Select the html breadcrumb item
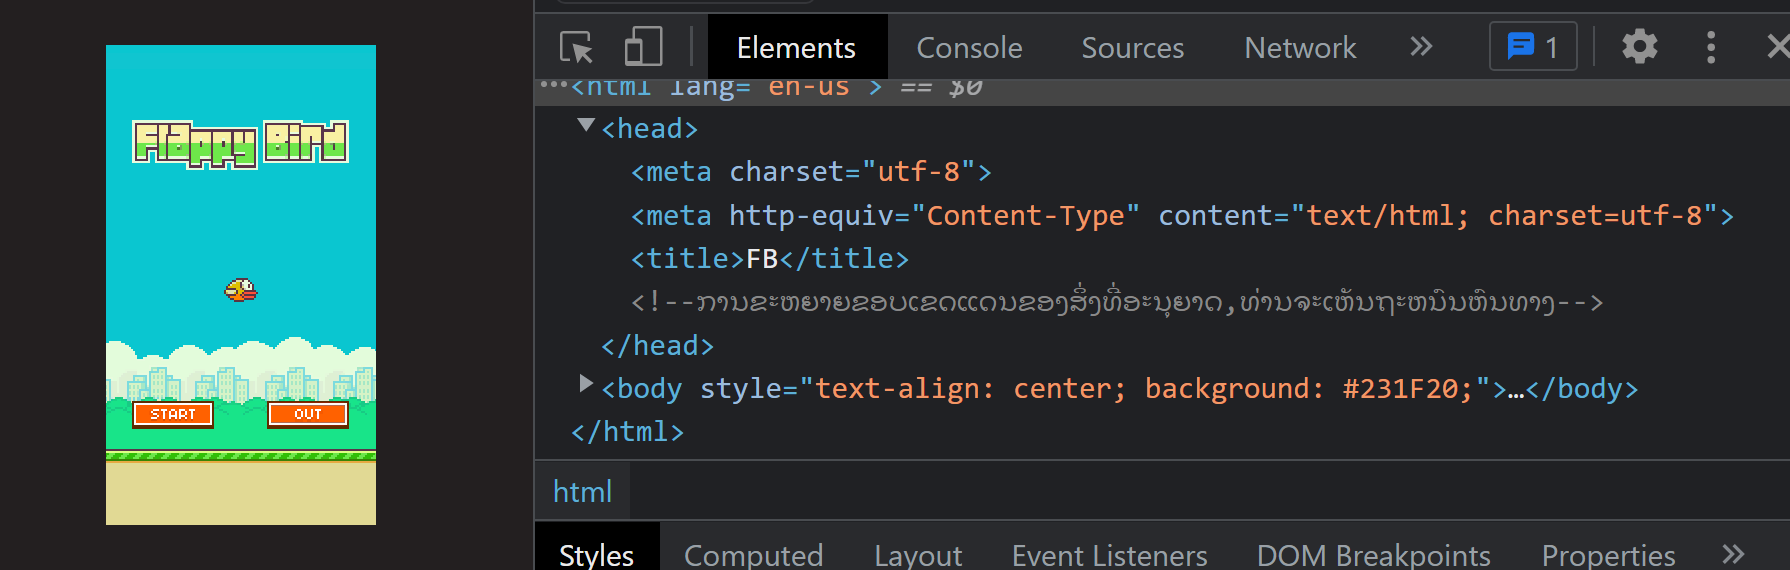 [x=582, y=492]
